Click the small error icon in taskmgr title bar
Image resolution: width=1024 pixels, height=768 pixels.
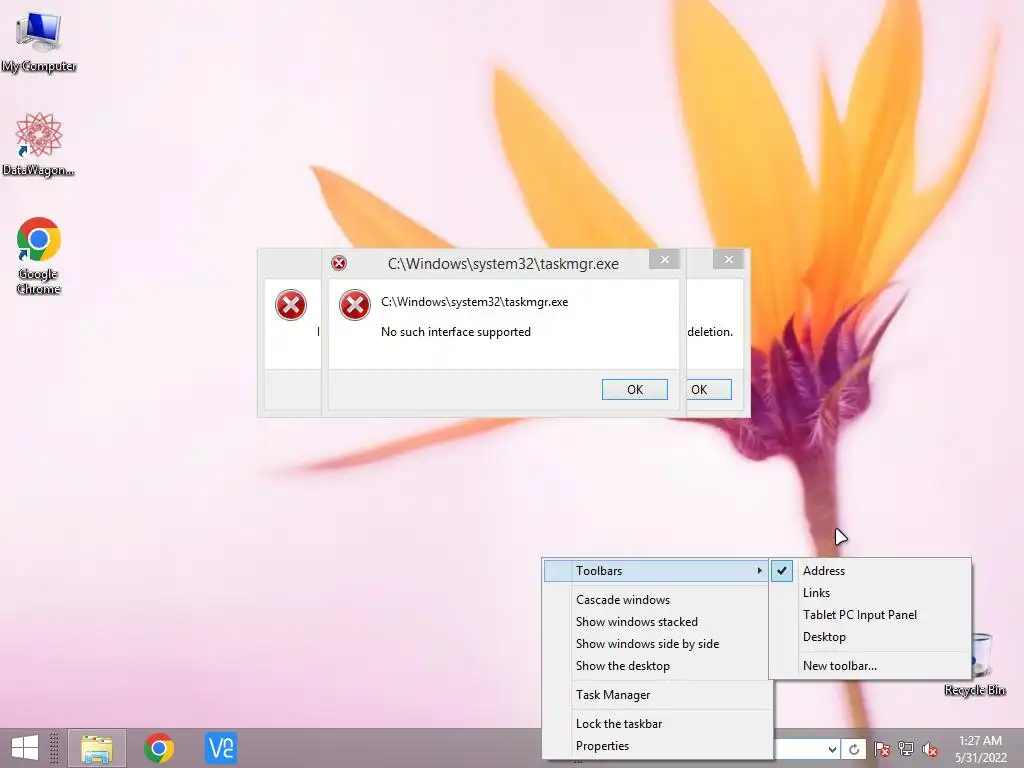(x=339, y=263)
